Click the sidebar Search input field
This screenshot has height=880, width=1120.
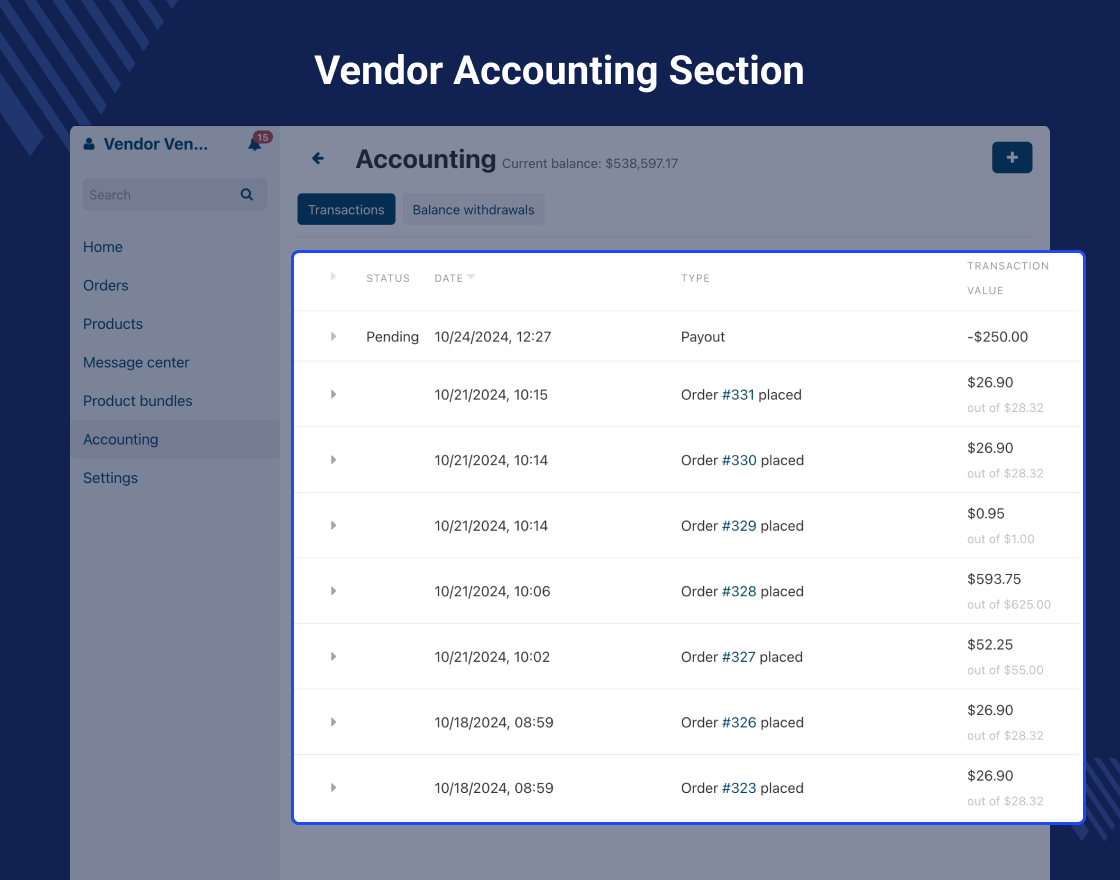(160, 195)
